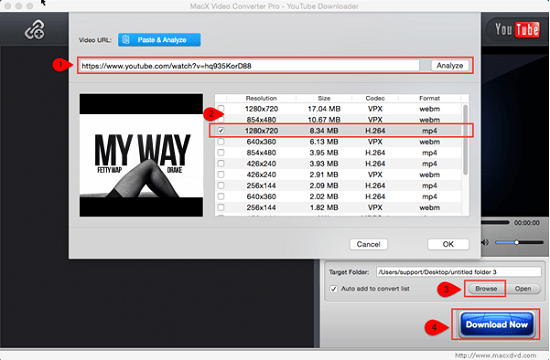Click the format list vertical scrollbar

pyautogui.click(x=465, y=139)
